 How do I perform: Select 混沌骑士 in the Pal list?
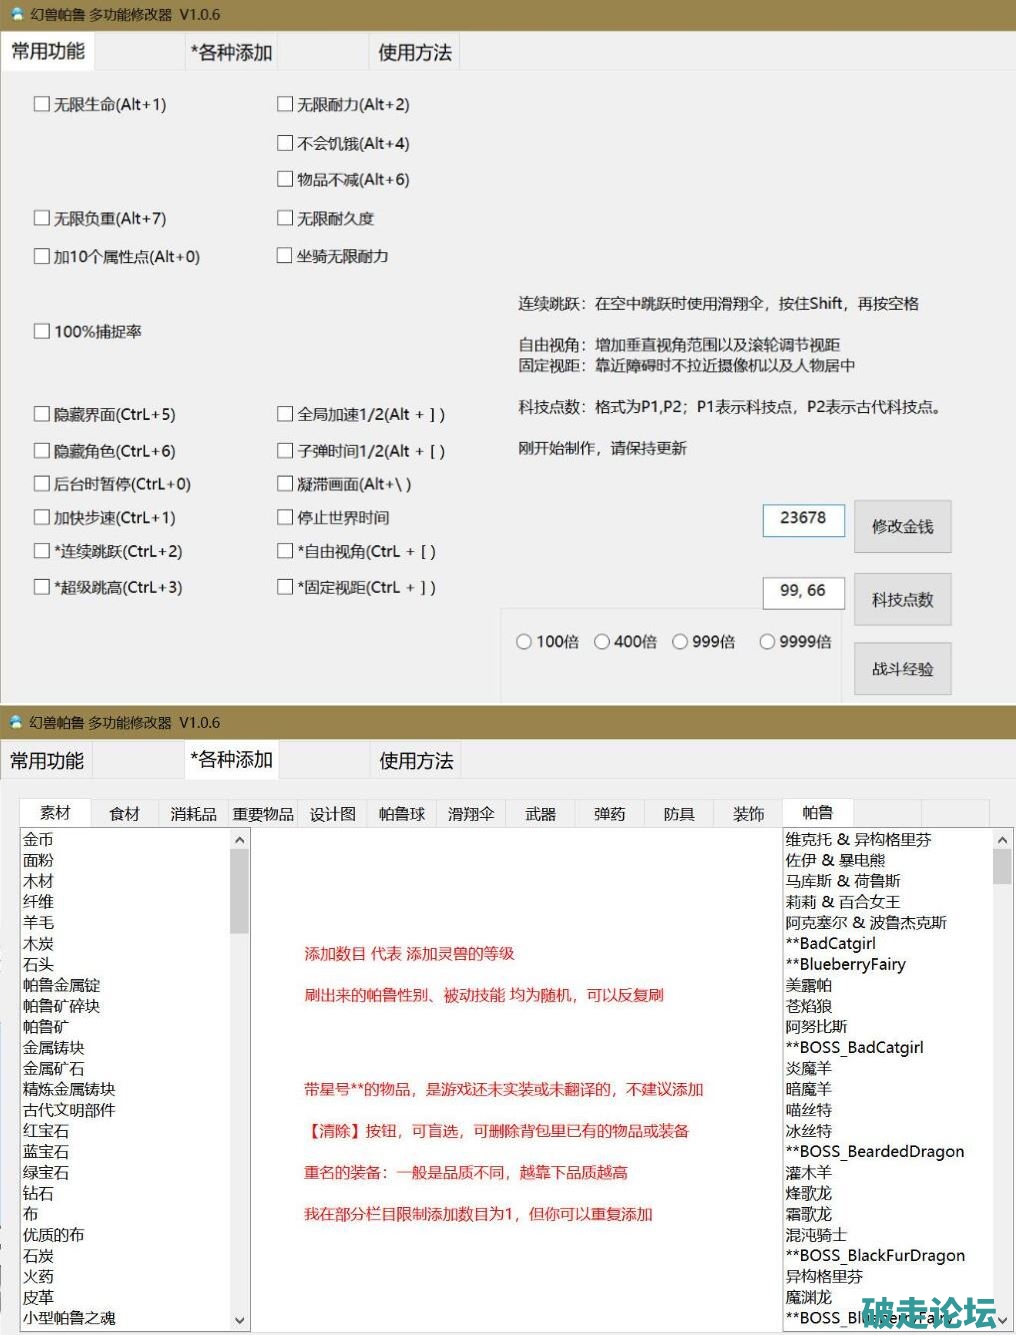pyautogui.click(x=816, y=1235)
